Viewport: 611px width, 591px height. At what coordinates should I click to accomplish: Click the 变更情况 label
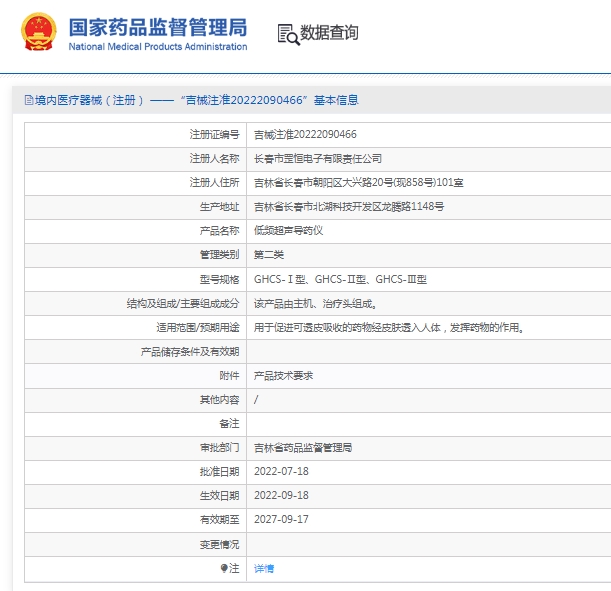pyautogui.click(x=219, y=544)
